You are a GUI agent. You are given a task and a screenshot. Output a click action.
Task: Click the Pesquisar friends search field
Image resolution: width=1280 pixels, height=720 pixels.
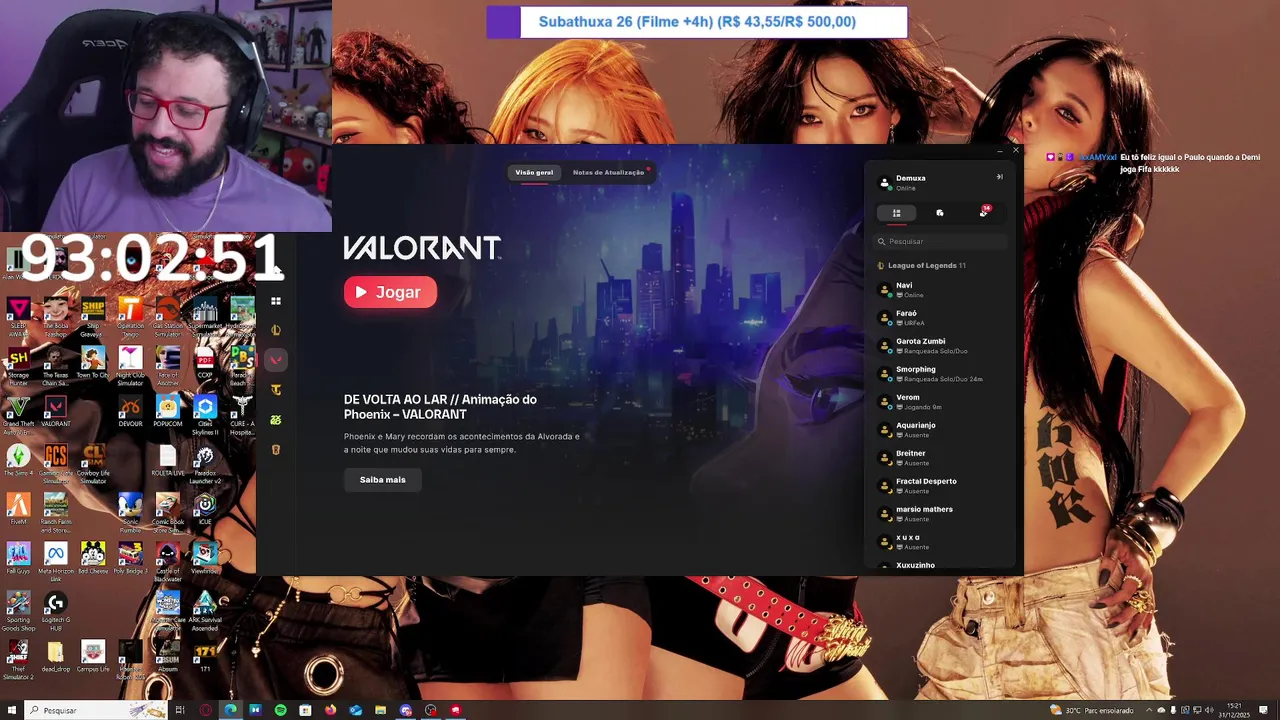[940, 241]
